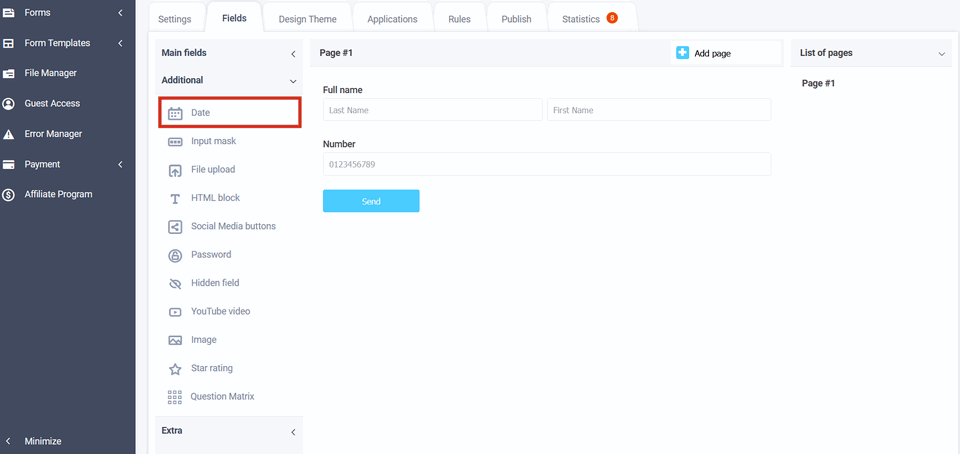Image resolution: width=960 pixels, height=454 pixels.
Task: Click the File upload icon
Action: [x=175, y=170]
